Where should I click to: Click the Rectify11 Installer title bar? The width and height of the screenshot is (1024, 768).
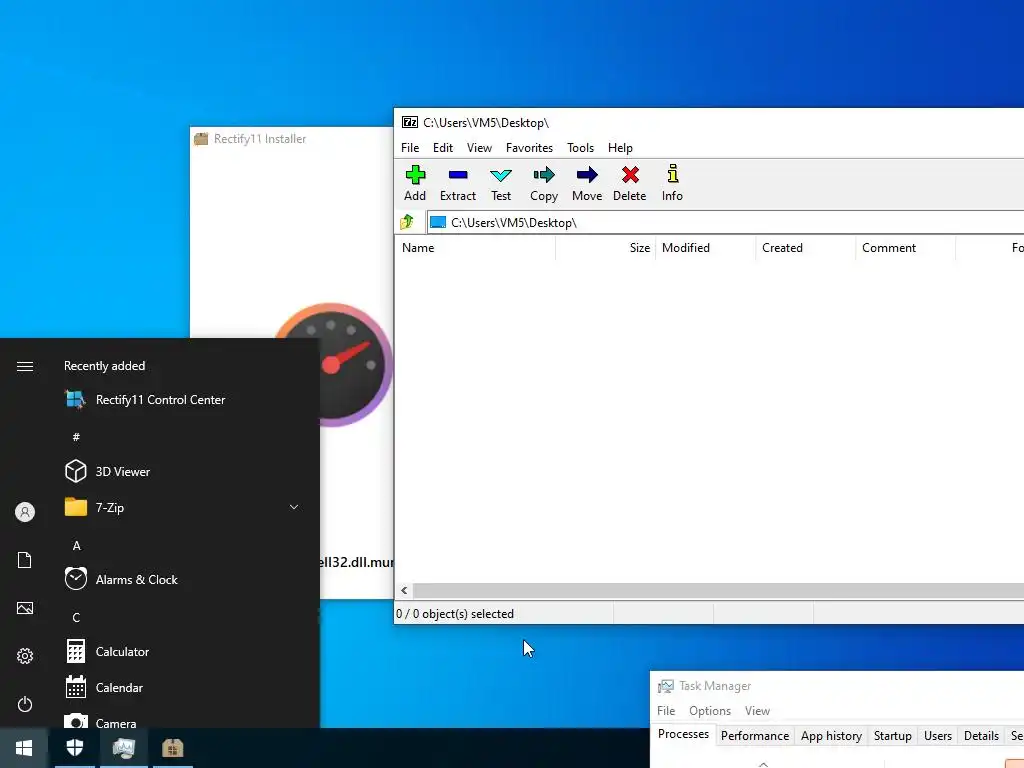click(x=292, y=138)
